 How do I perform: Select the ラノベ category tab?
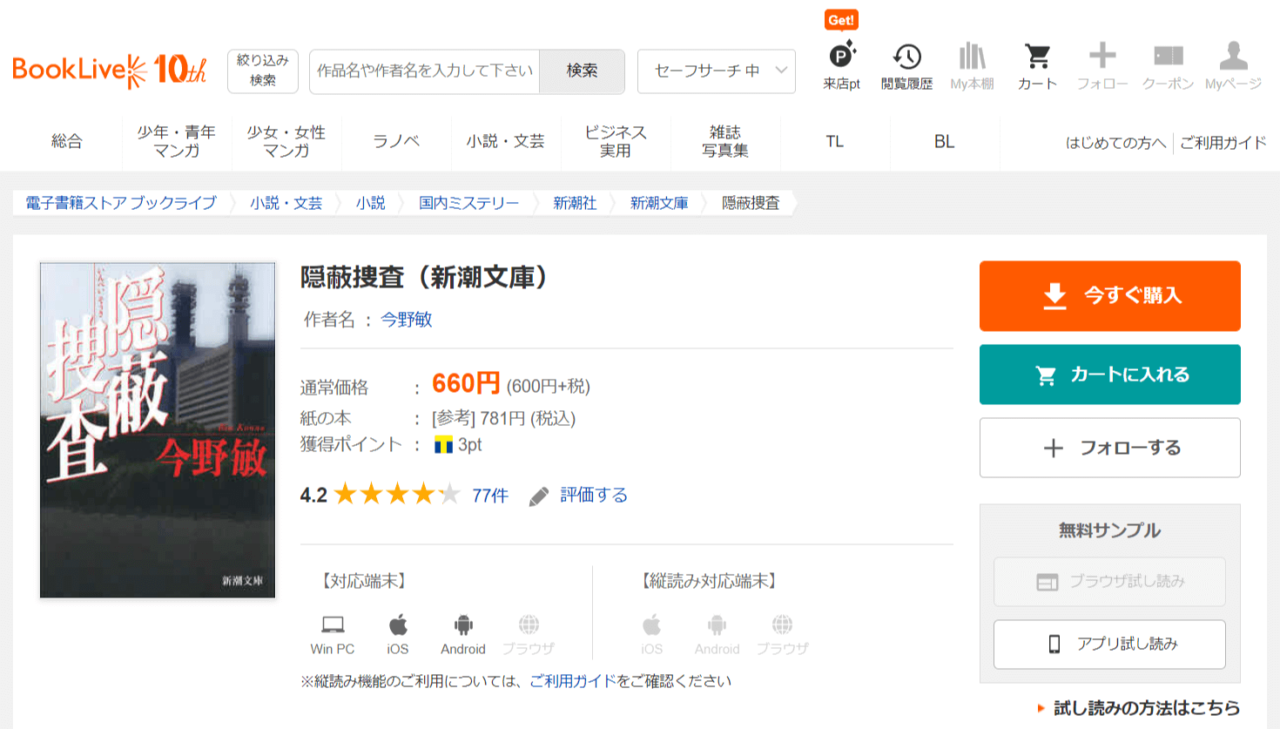point(396,142)
